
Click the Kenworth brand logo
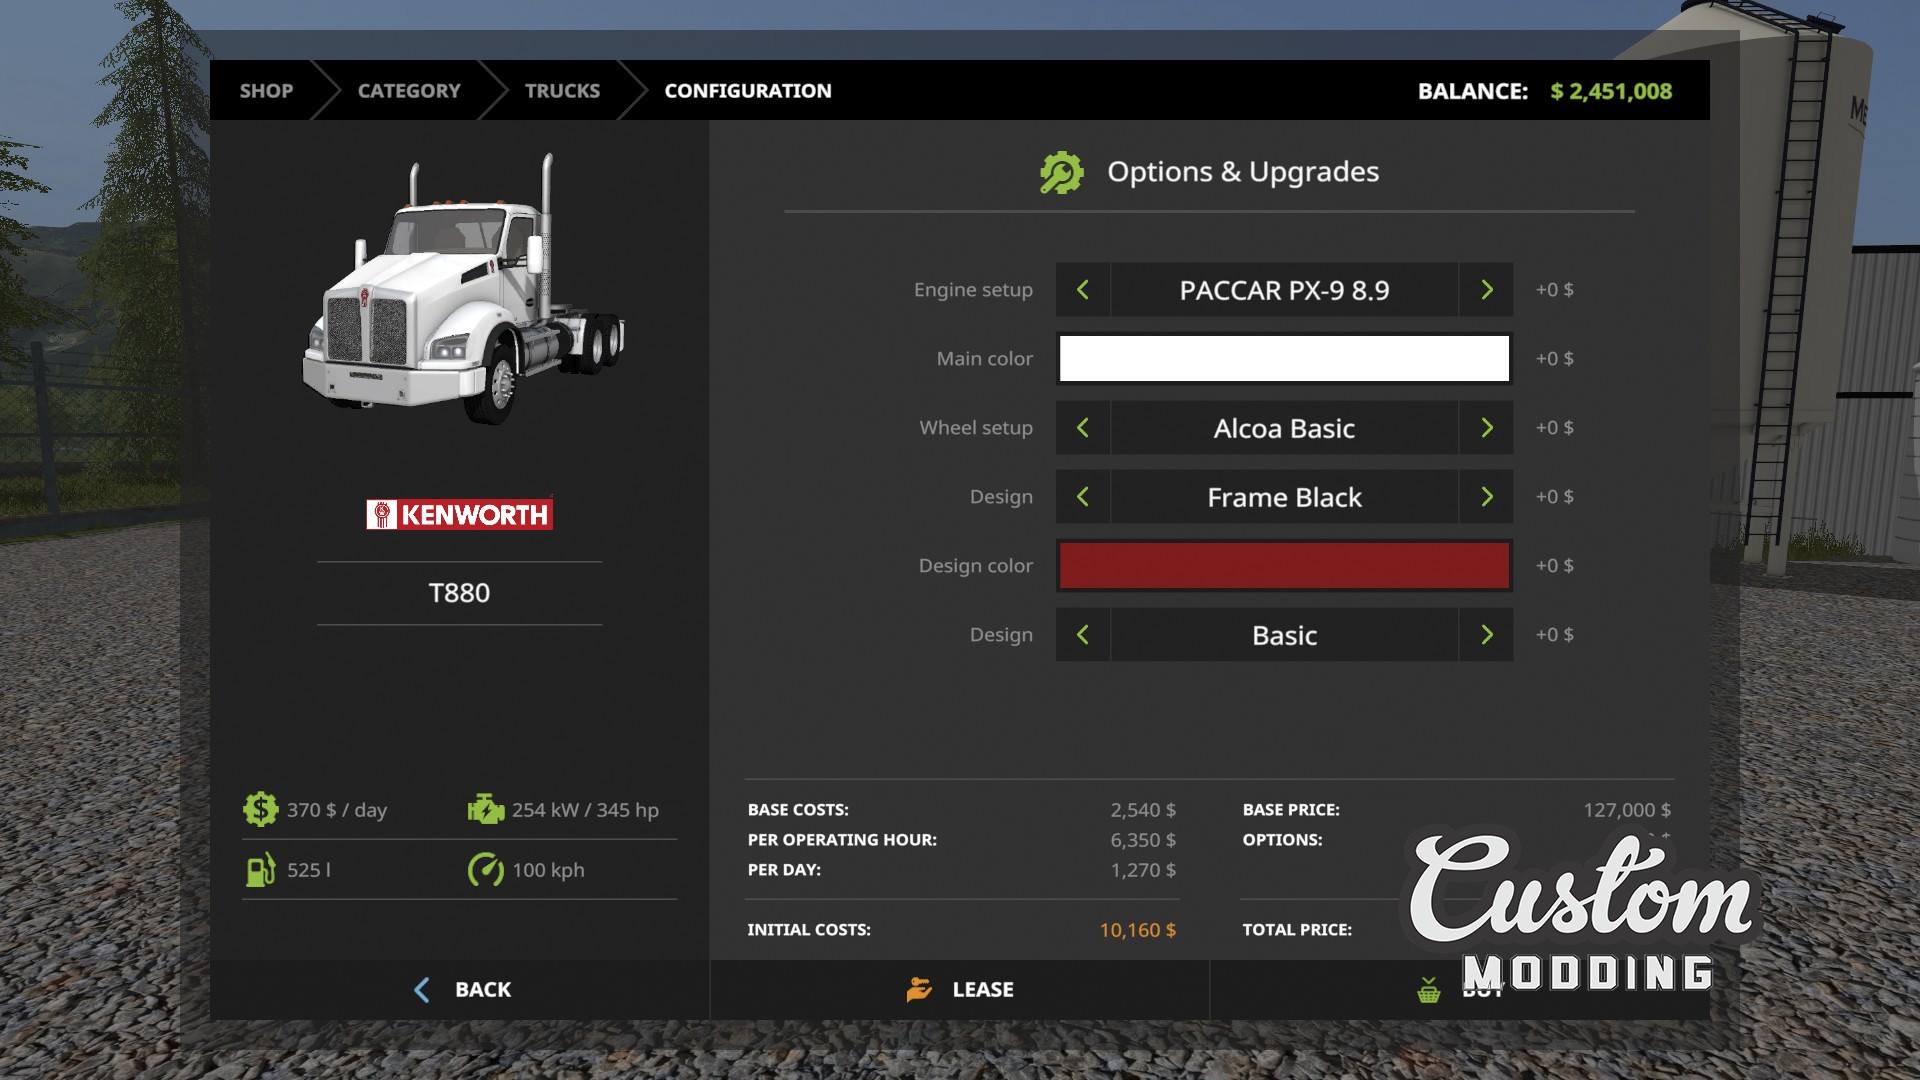point(459,515)
